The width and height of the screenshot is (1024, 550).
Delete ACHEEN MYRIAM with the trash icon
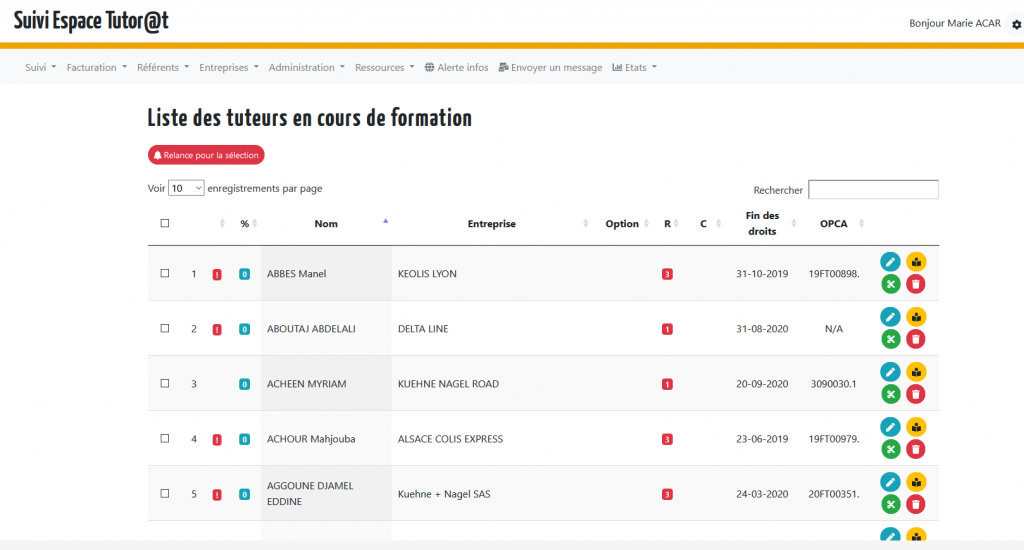916,394
